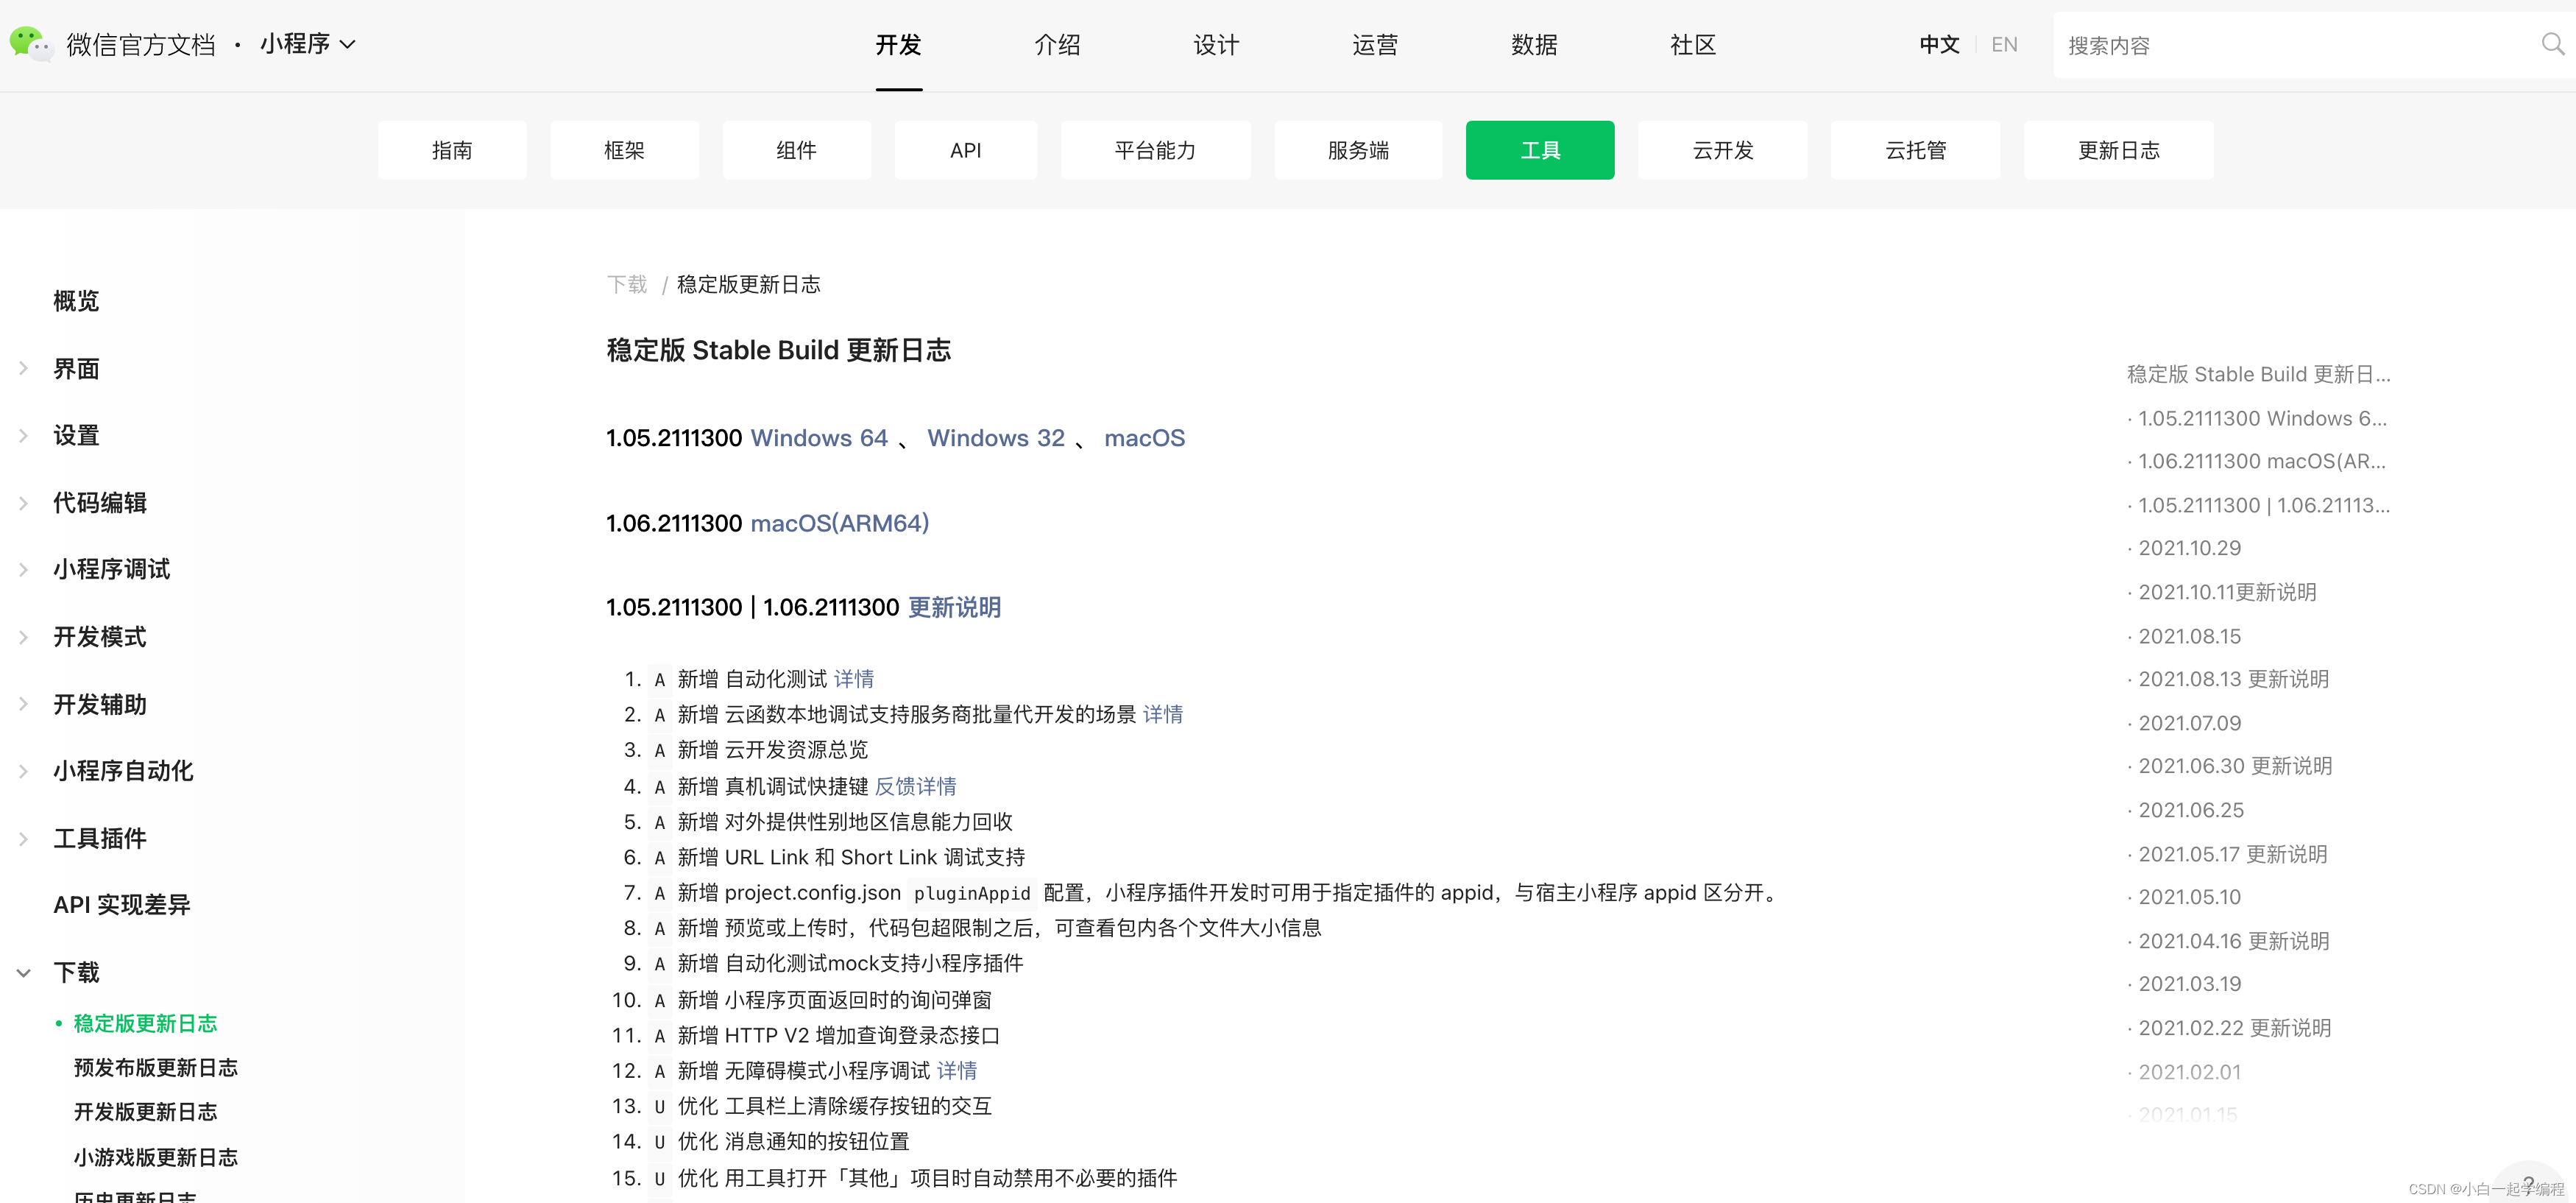Expand the 设置 sidebar section

click(x=23, y=436)
